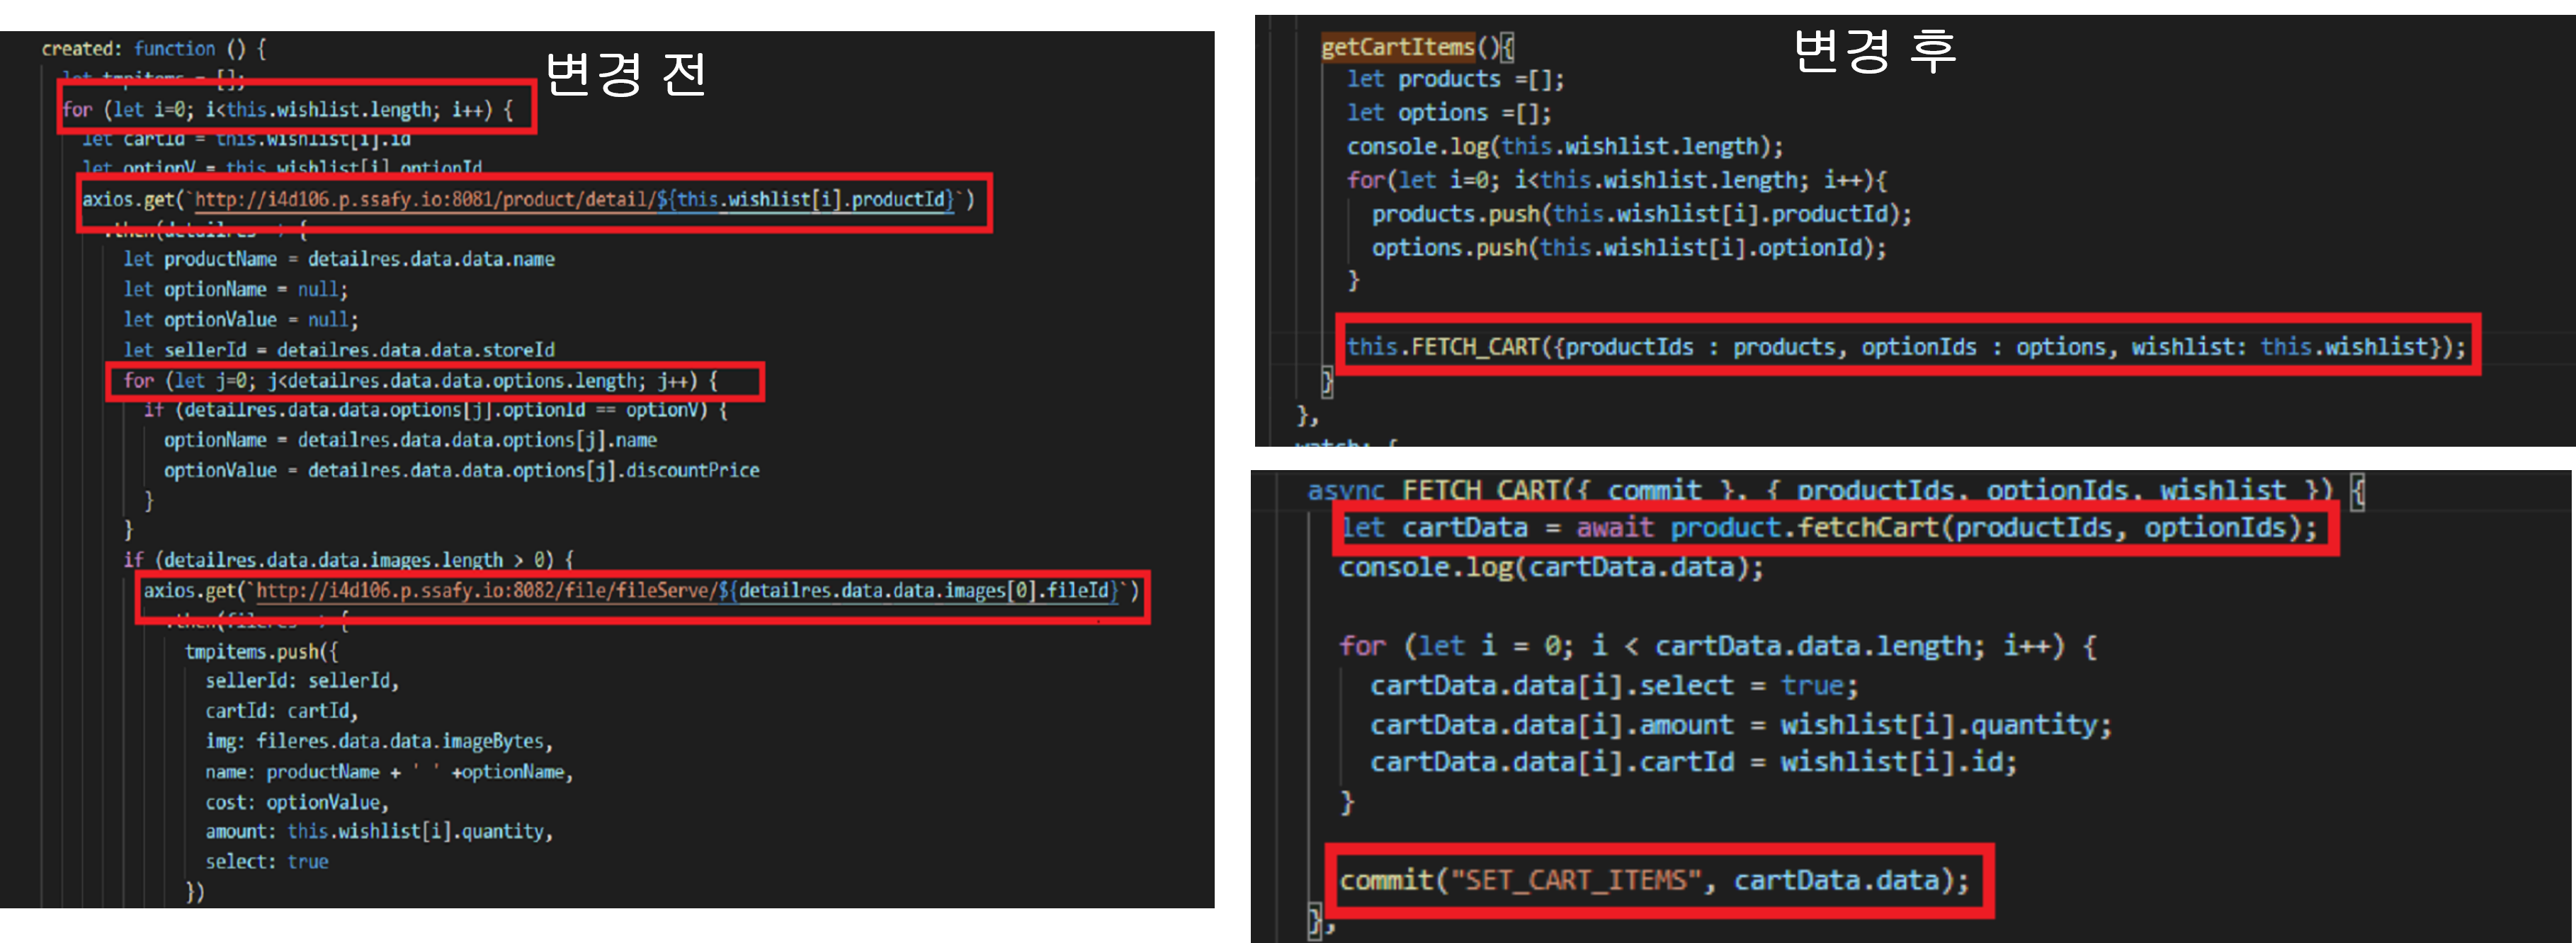Click the await product.fetchCart line
The image size is (2576, 943).
(1829, 528)
